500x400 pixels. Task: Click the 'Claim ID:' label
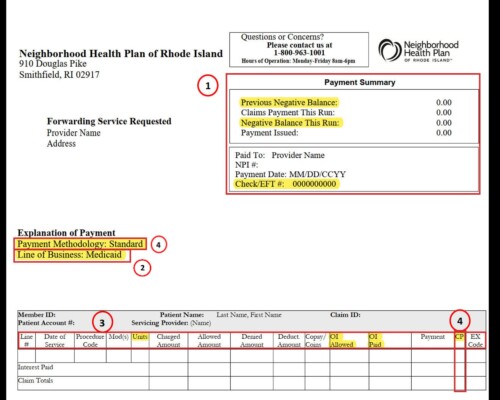click(x=345, y=315)
